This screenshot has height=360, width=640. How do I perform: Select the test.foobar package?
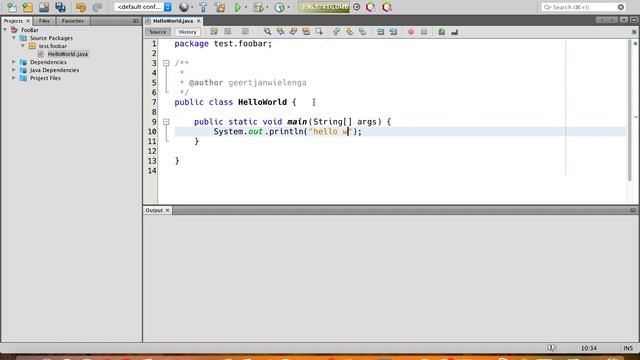coord(53,46)
